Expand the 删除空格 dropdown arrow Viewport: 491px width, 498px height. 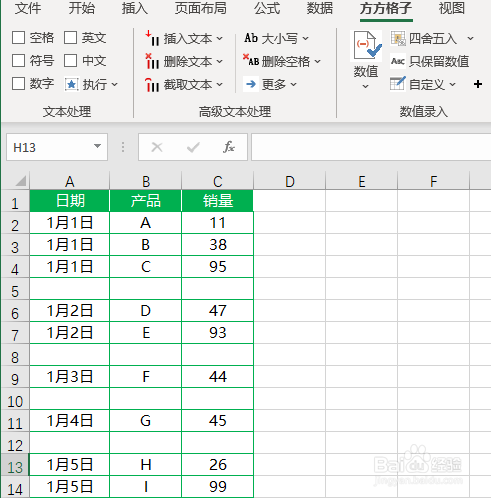[317, 62]
